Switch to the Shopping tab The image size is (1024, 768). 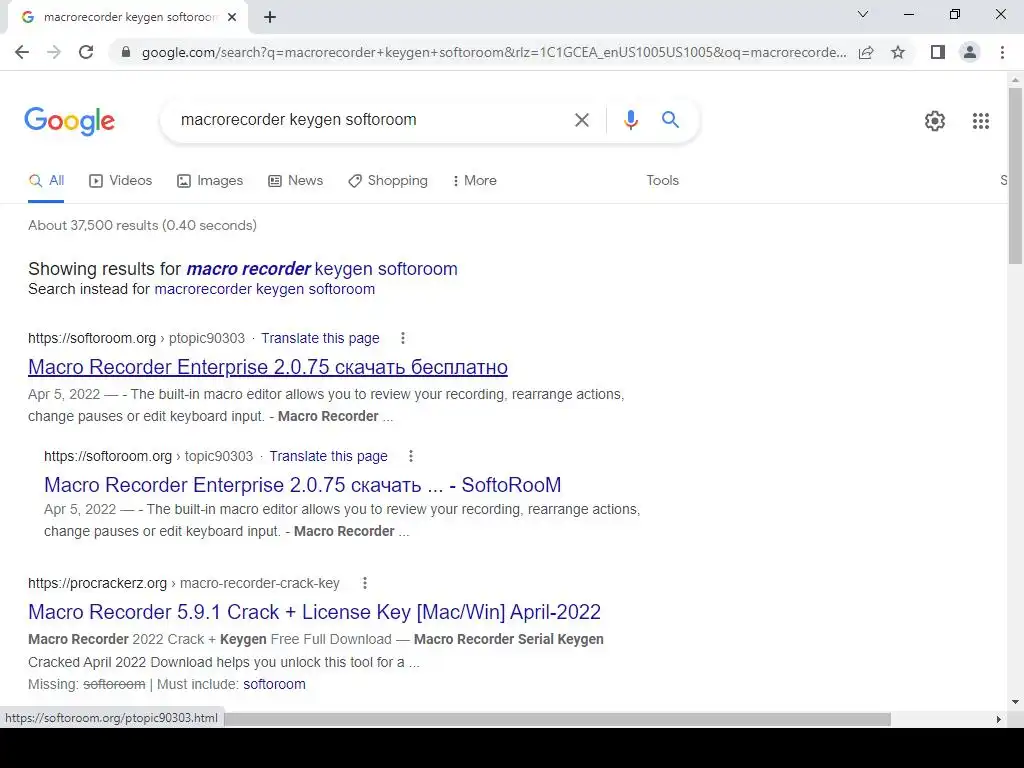tap(388, 181)
